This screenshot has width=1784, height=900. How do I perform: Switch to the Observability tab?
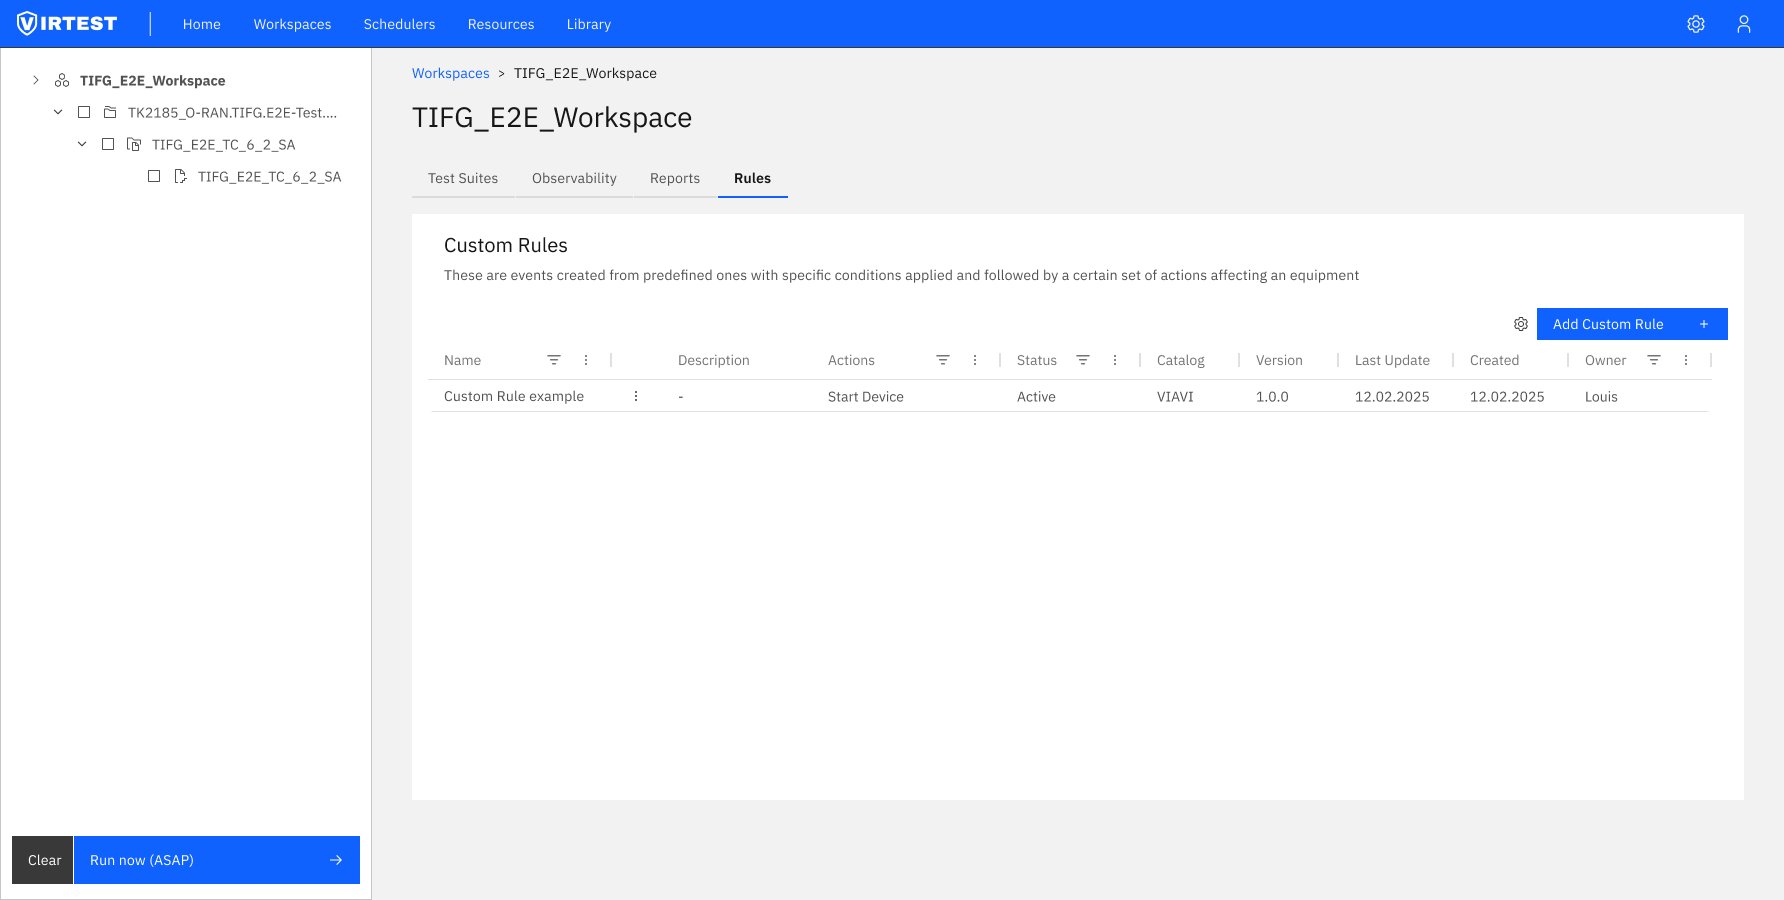573,178
